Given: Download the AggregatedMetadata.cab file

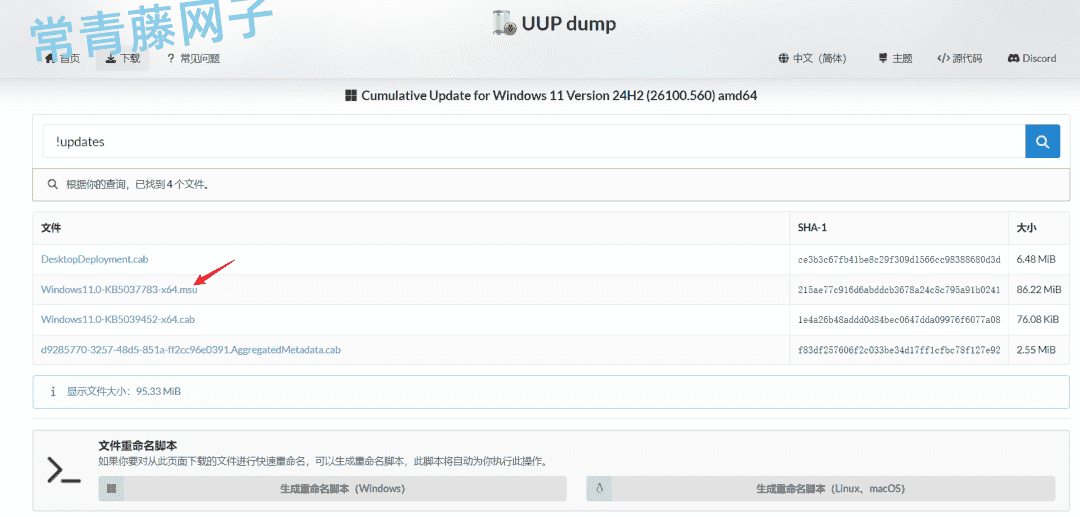Looking at the screenshot, I should point(191,350).
